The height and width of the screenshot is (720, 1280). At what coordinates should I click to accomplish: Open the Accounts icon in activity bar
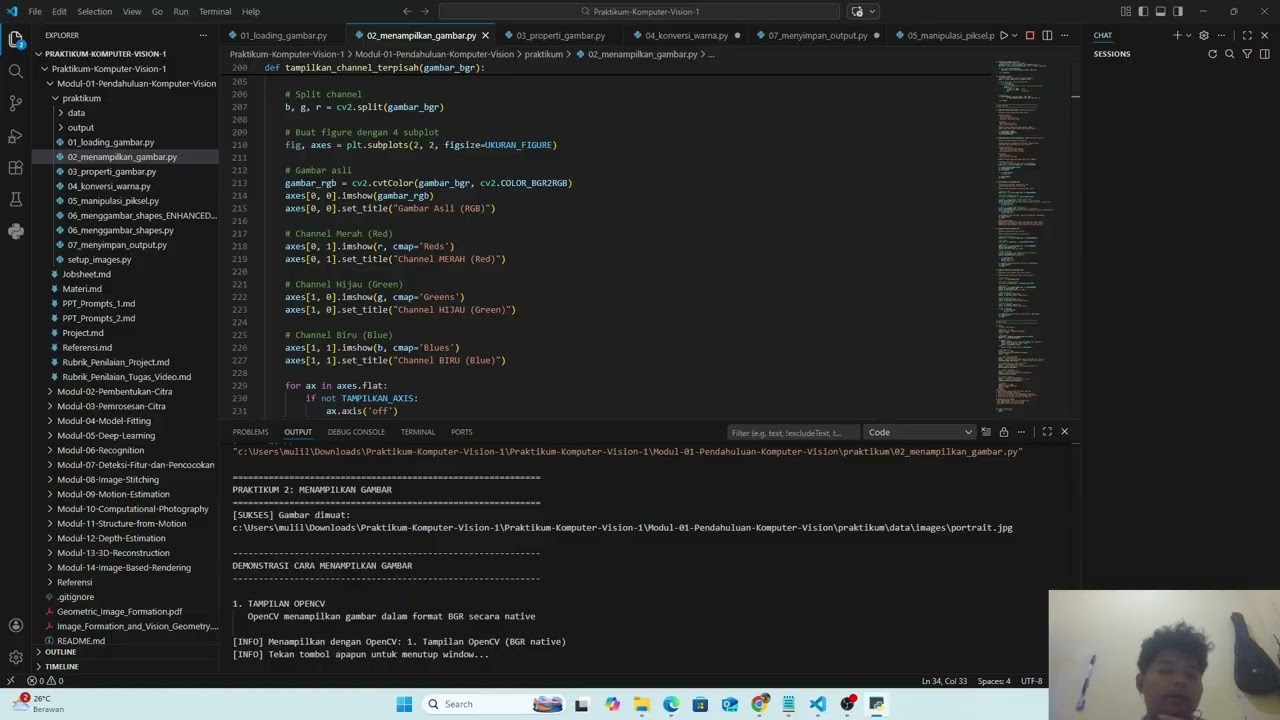[15, 625]
